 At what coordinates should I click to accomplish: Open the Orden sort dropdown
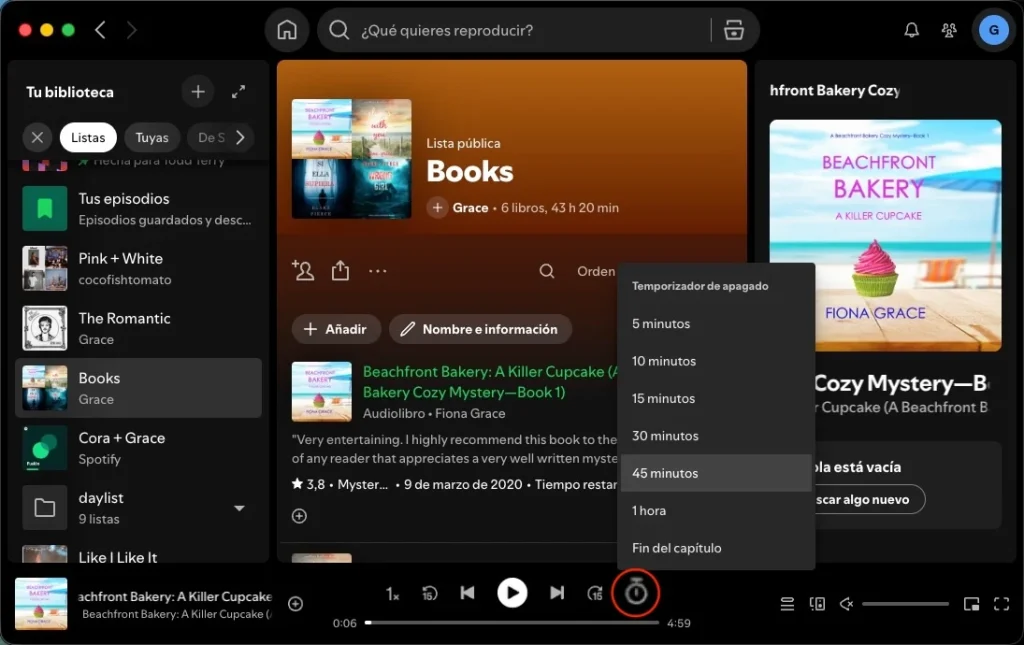coord(596,271)
